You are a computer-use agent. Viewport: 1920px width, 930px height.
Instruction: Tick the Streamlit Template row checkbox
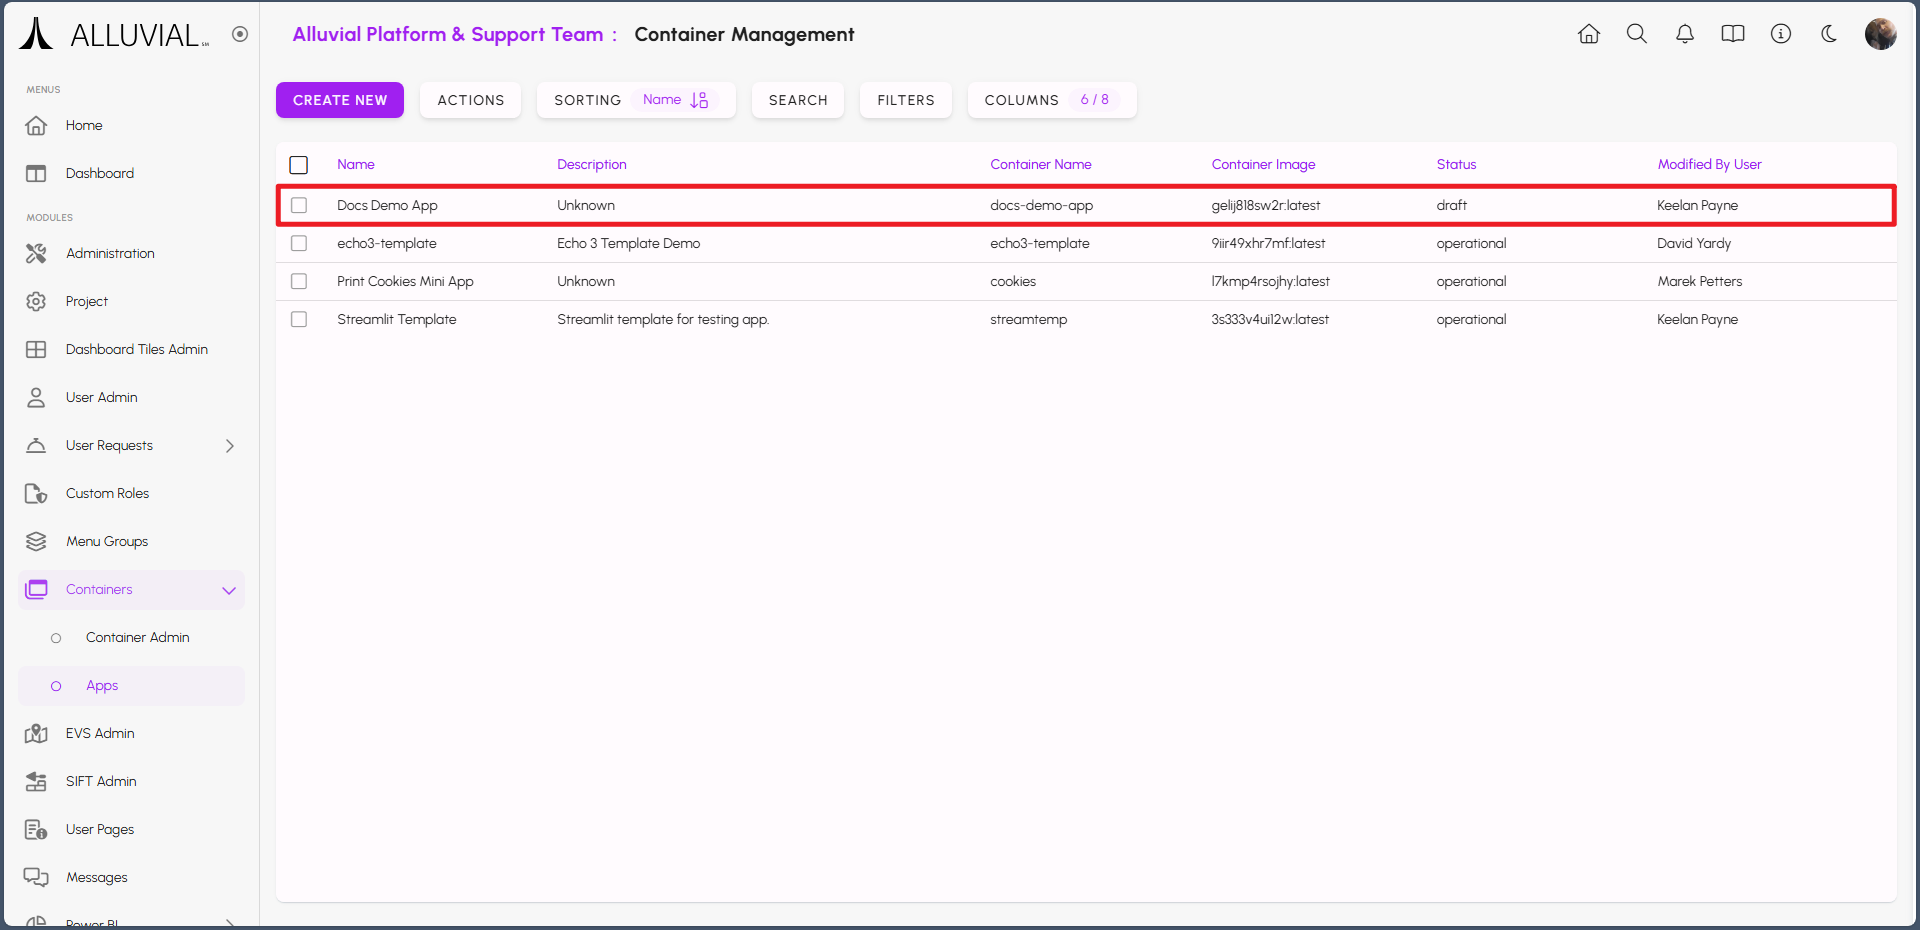(299, 319)
